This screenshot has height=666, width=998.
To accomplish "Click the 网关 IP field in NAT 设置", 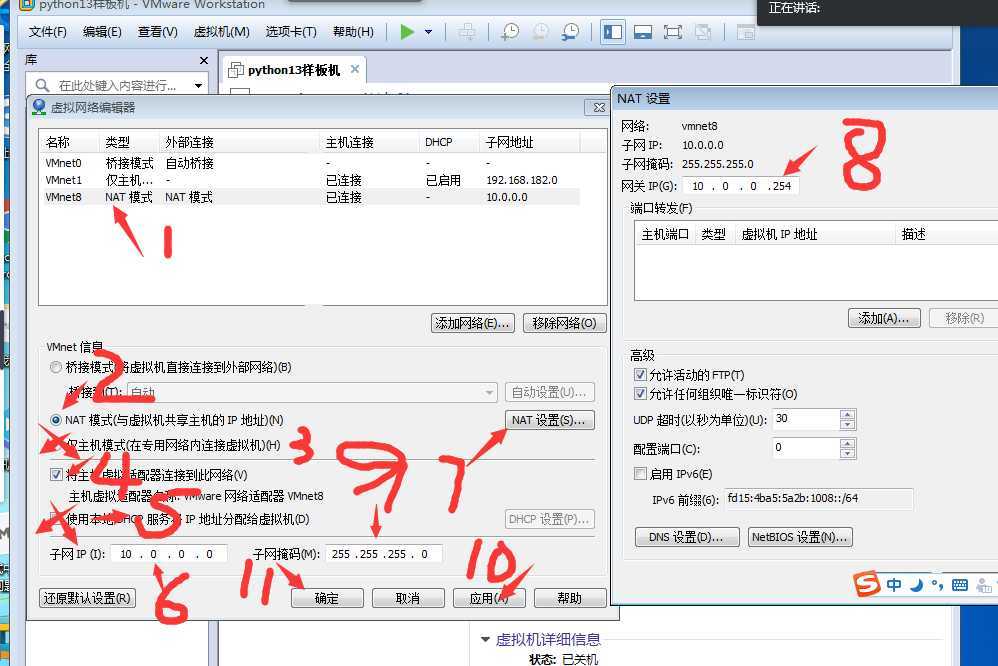I will pos(741,186).
